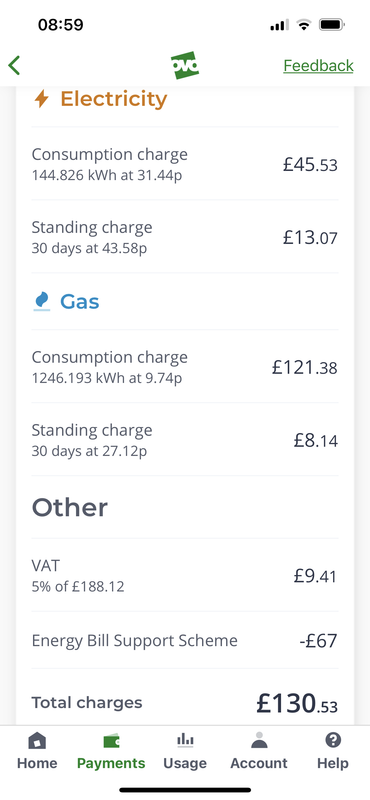This screenshot has height=800, width=370.
Task: Tap the Energy Bill Support Scheme row
Action: coord(185,640)
